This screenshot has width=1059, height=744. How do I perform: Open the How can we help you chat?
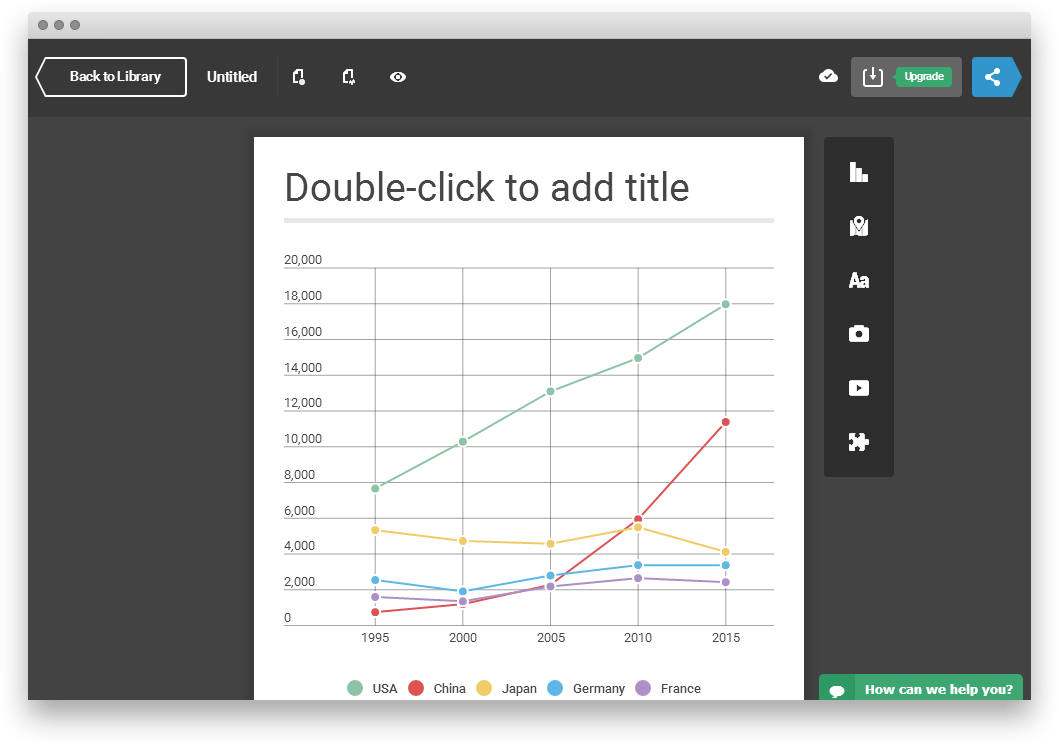click(x=921, y=689)
